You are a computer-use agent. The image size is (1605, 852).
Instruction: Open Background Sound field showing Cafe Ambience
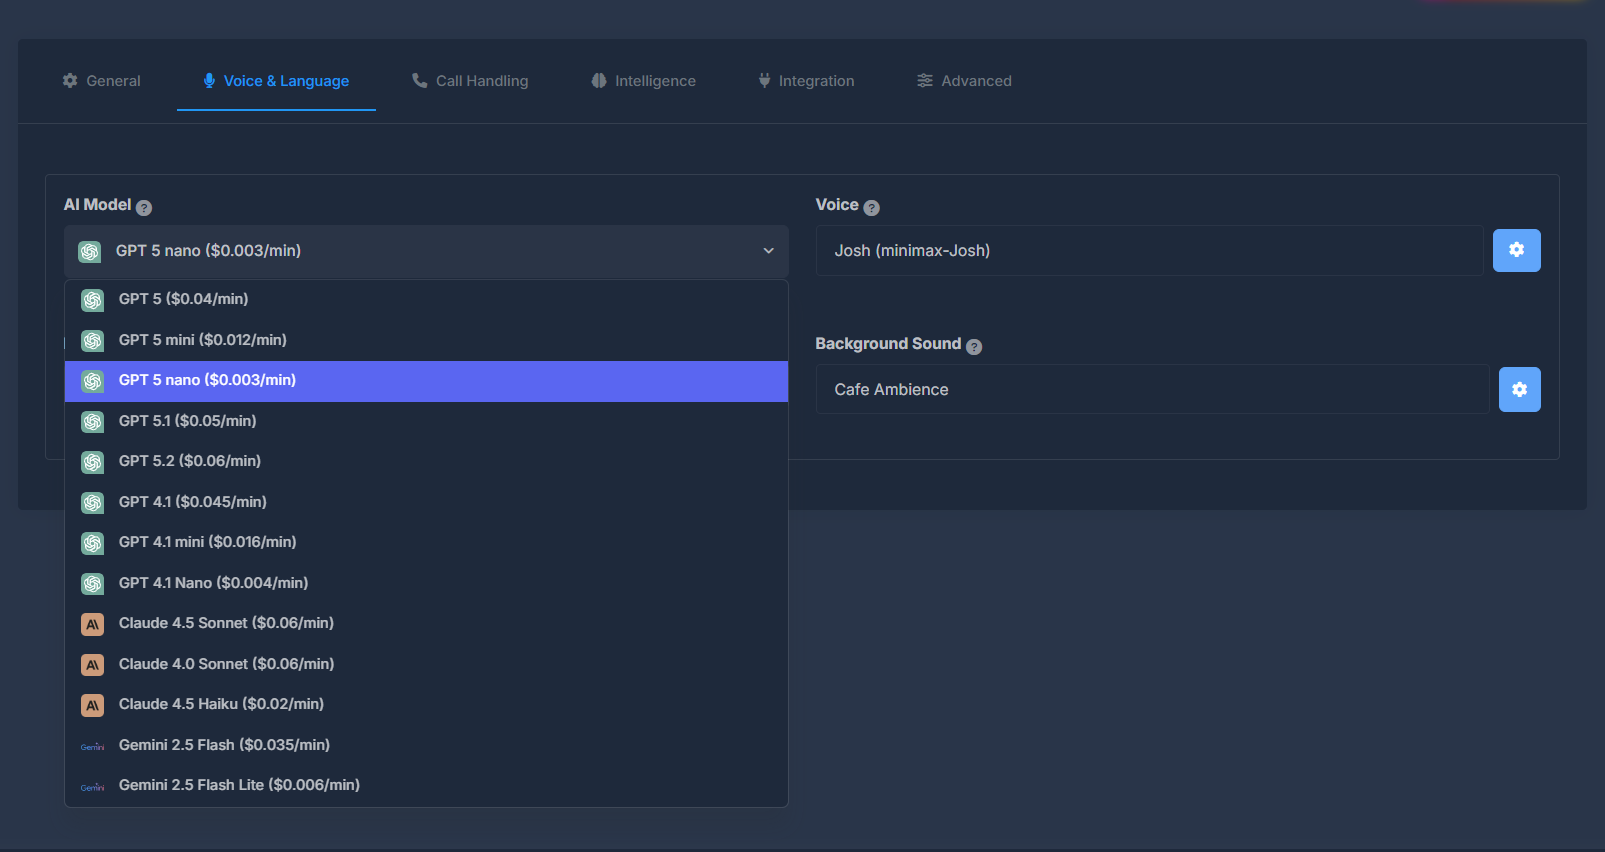[x=1153, y=389]
